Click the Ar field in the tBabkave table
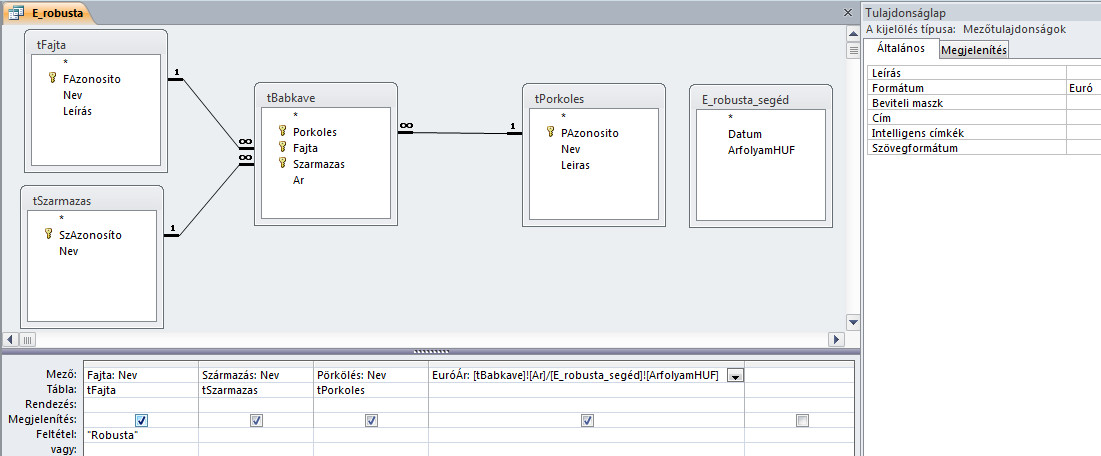This screenshot has width=1101, height=456. 299,180
